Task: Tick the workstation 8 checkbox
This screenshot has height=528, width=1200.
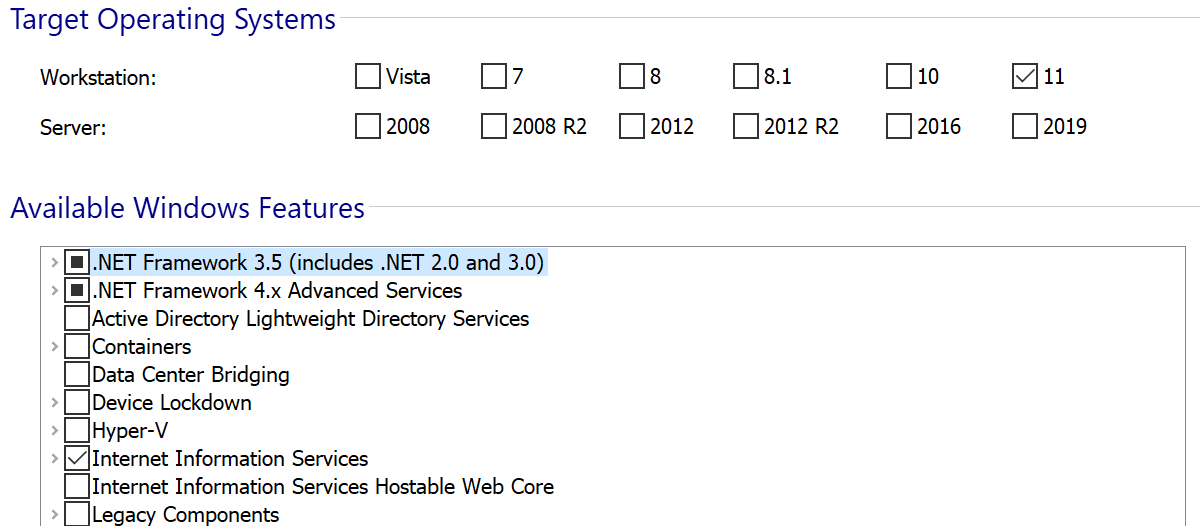Action: [632, 76]
